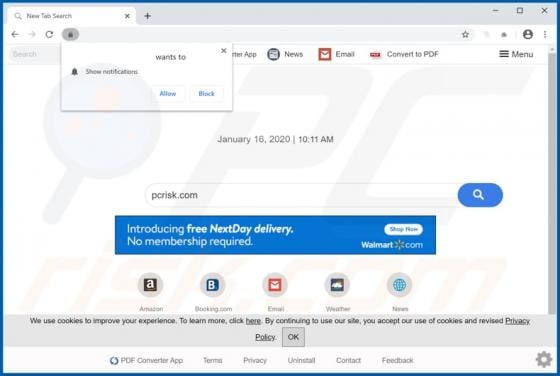
Task: Bookmark this page with the star icon
Action: (x=465, y=35)
